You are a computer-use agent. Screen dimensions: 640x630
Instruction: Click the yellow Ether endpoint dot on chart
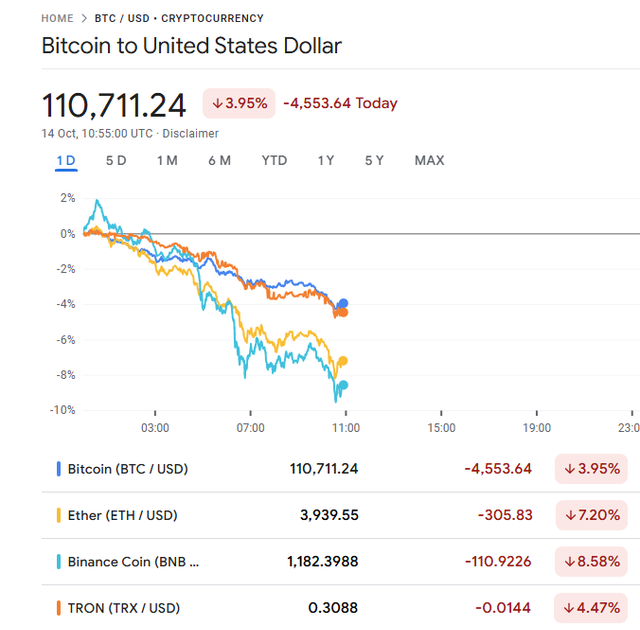343,361
